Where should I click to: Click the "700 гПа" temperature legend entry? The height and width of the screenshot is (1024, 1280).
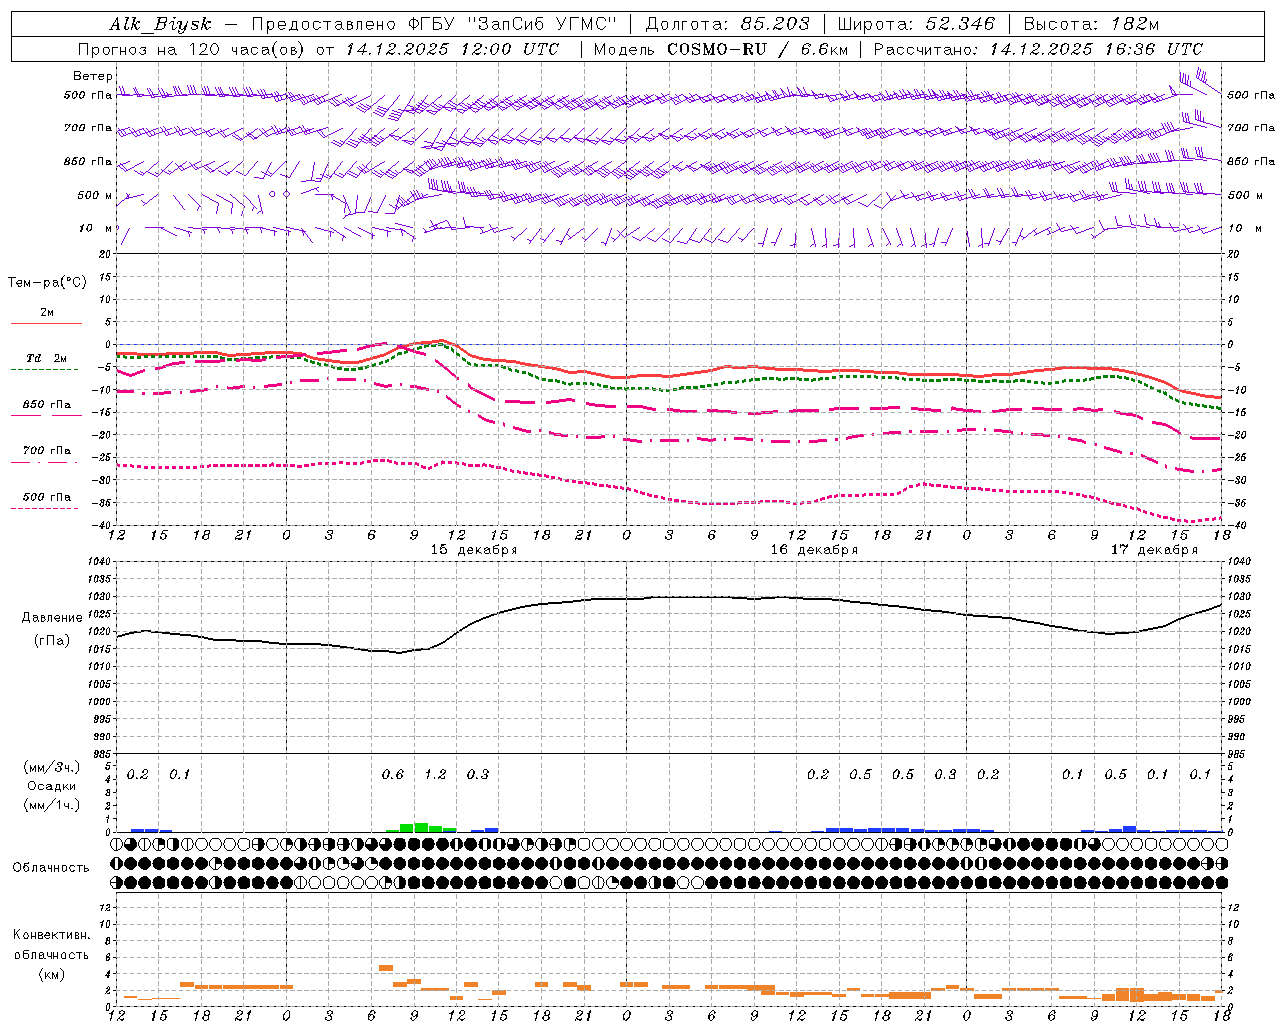coord(47,450)
